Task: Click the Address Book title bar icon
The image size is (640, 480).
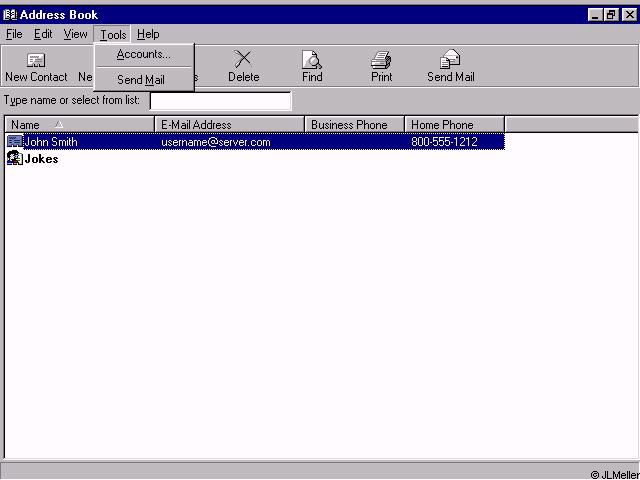Action: point(10,15)
